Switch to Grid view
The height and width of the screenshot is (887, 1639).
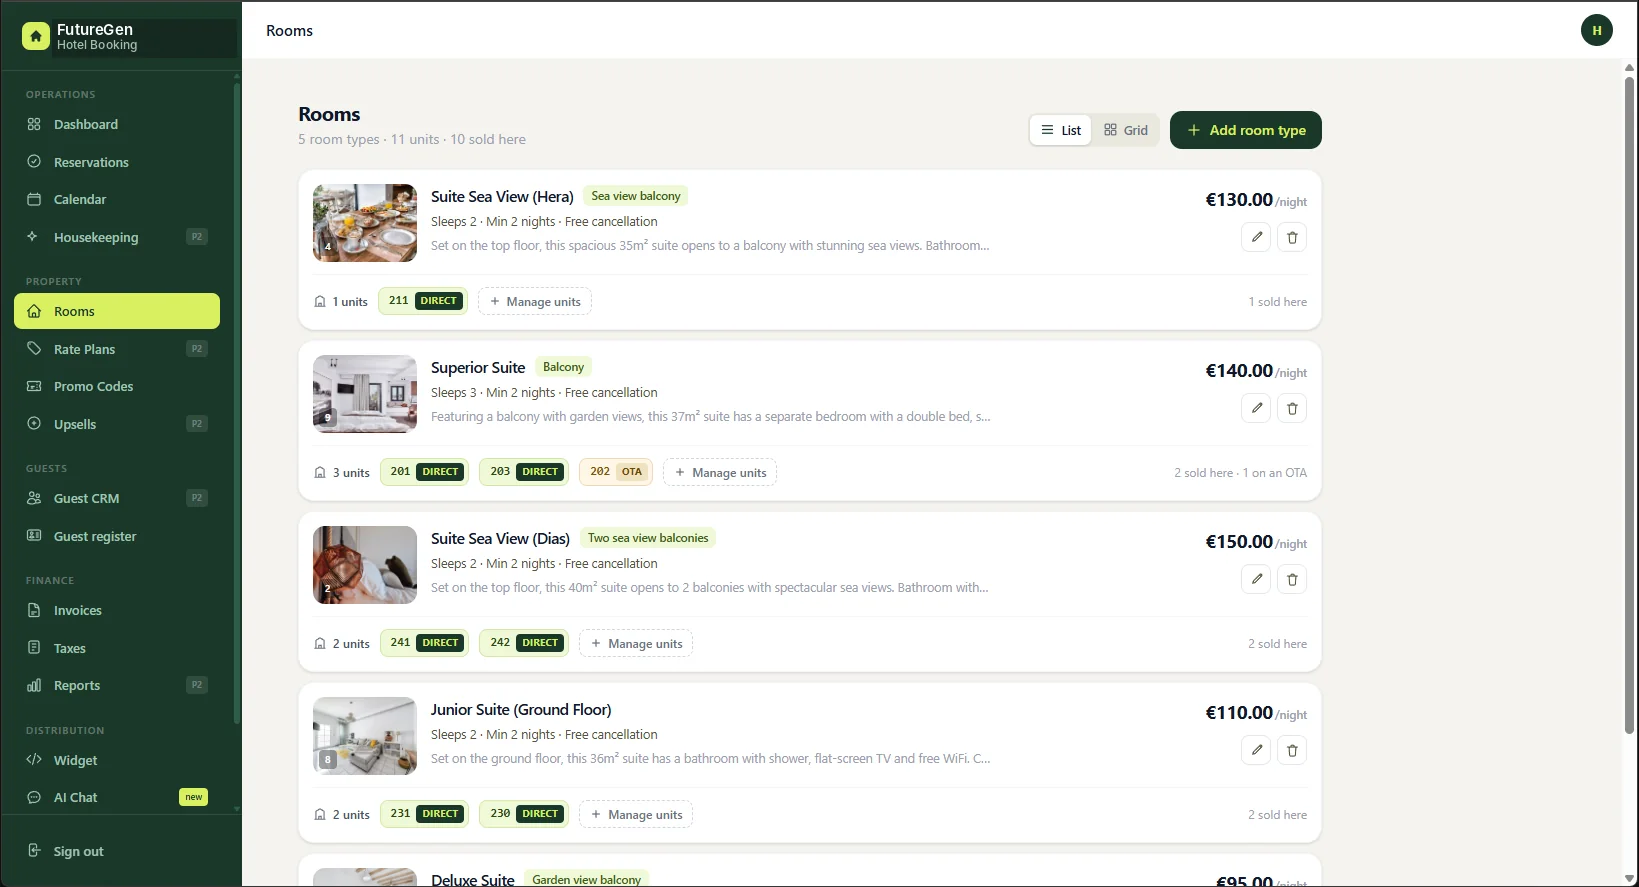coord(1126,130)
